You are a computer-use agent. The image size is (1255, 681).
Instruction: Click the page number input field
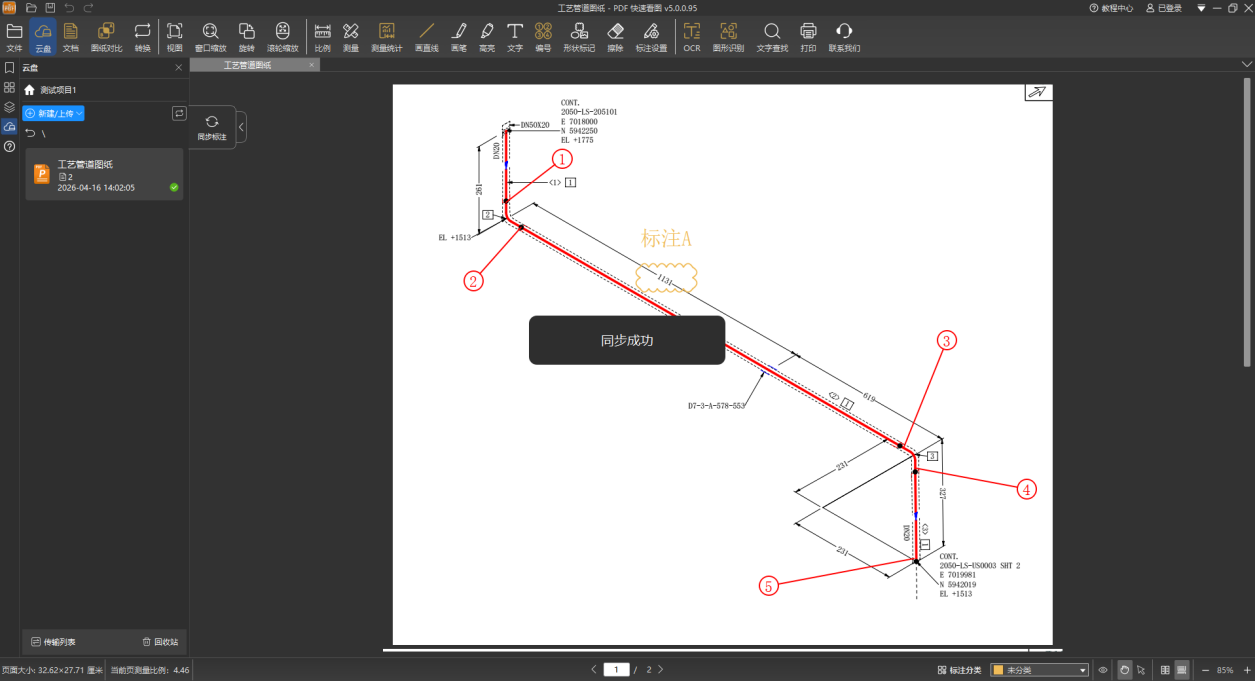coord(616,670)
